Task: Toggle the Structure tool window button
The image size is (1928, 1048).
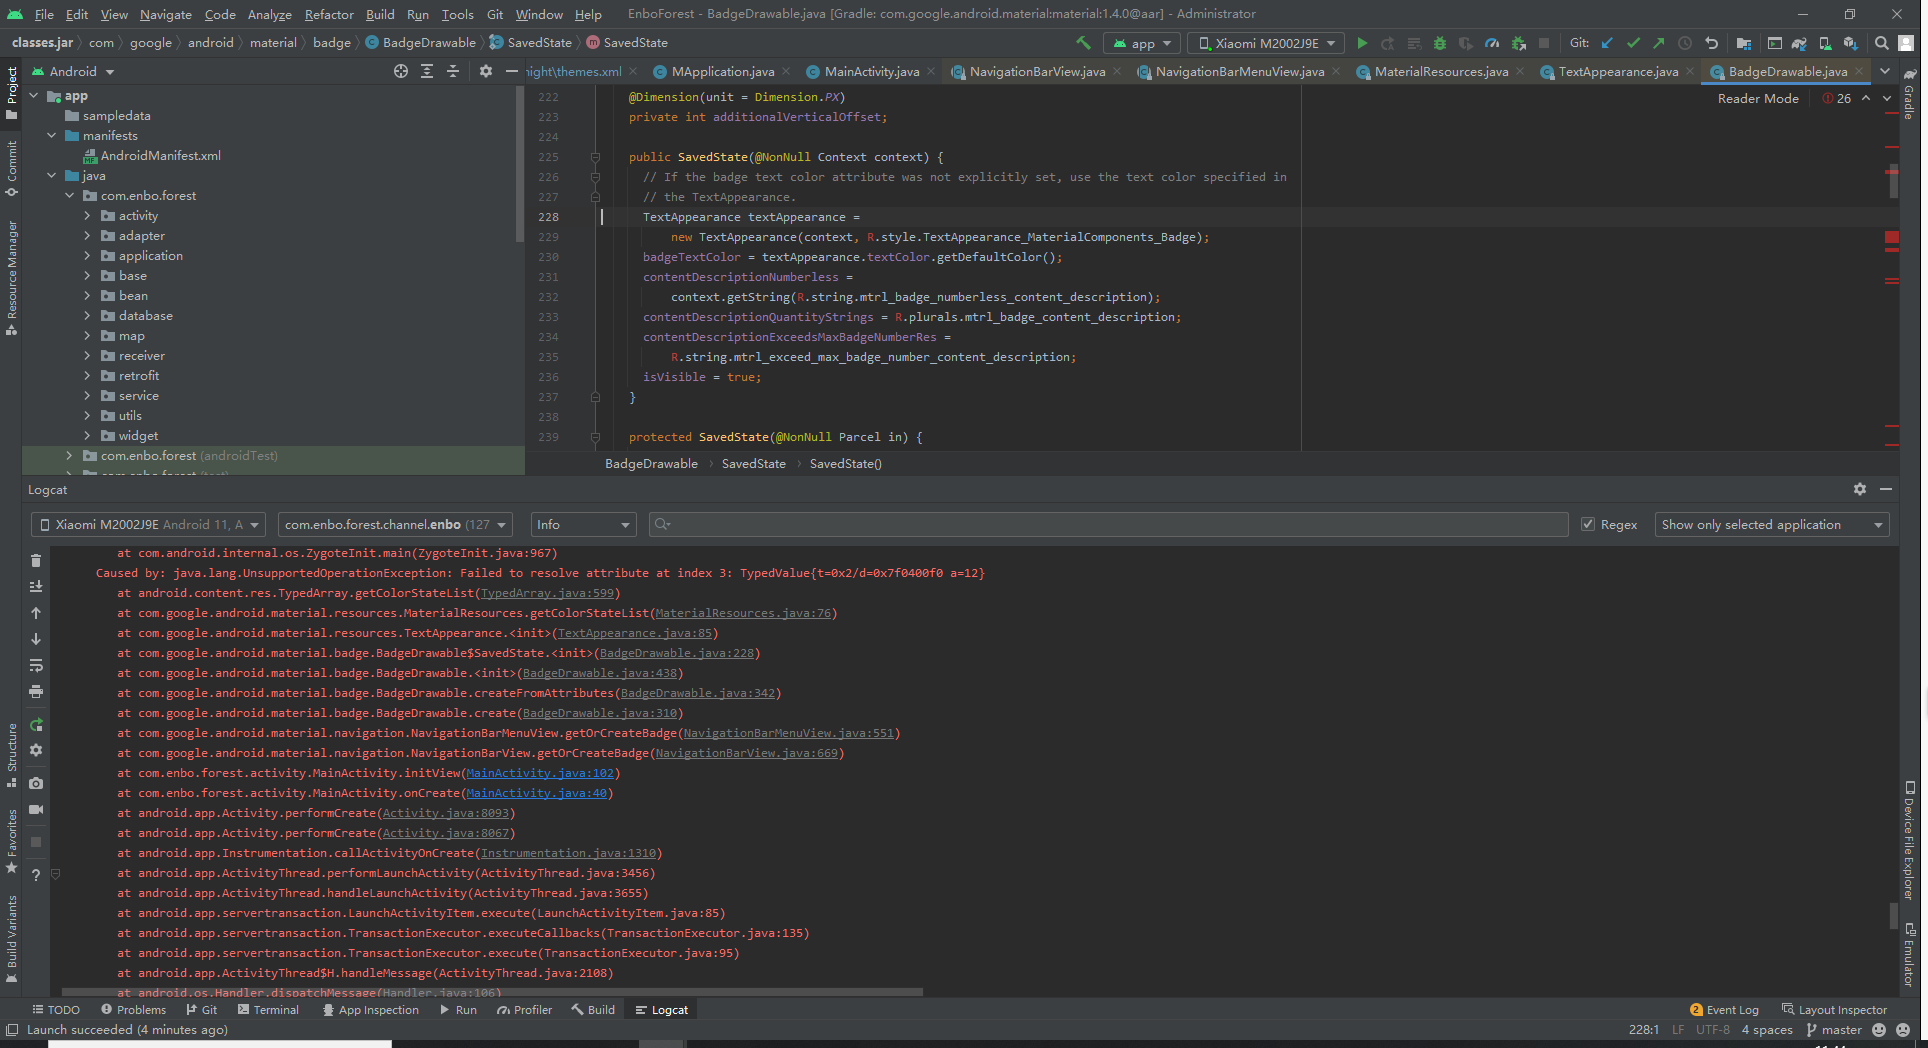Action: 12,755
